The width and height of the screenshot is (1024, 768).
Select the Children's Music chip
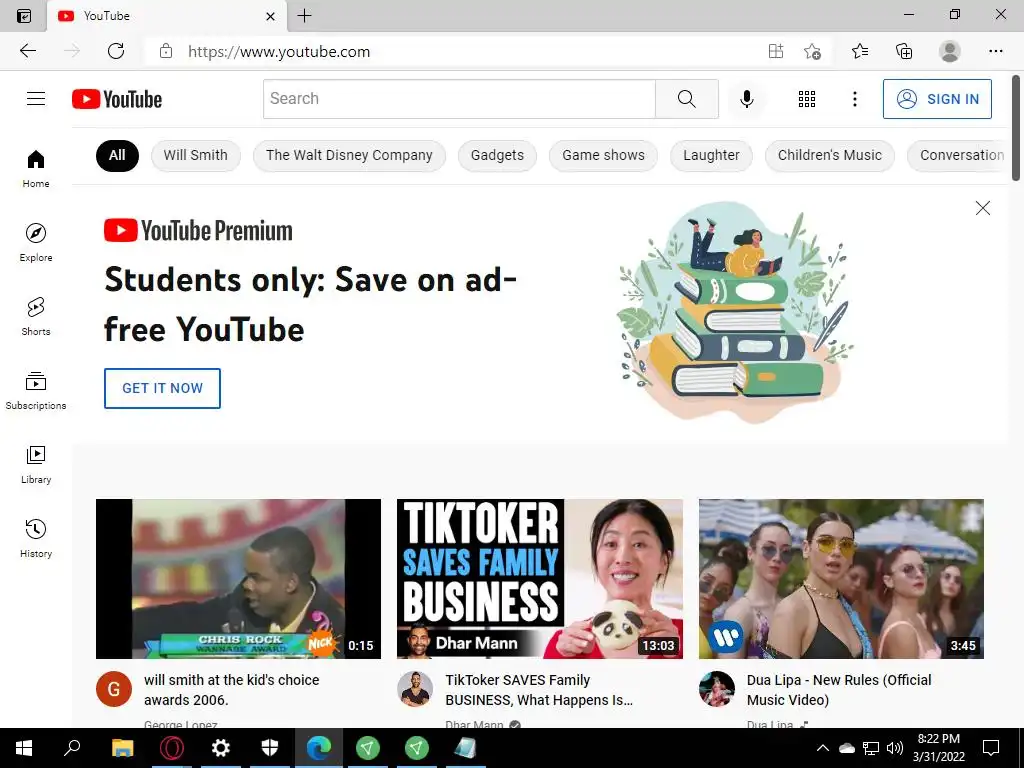tap(829, 155)
